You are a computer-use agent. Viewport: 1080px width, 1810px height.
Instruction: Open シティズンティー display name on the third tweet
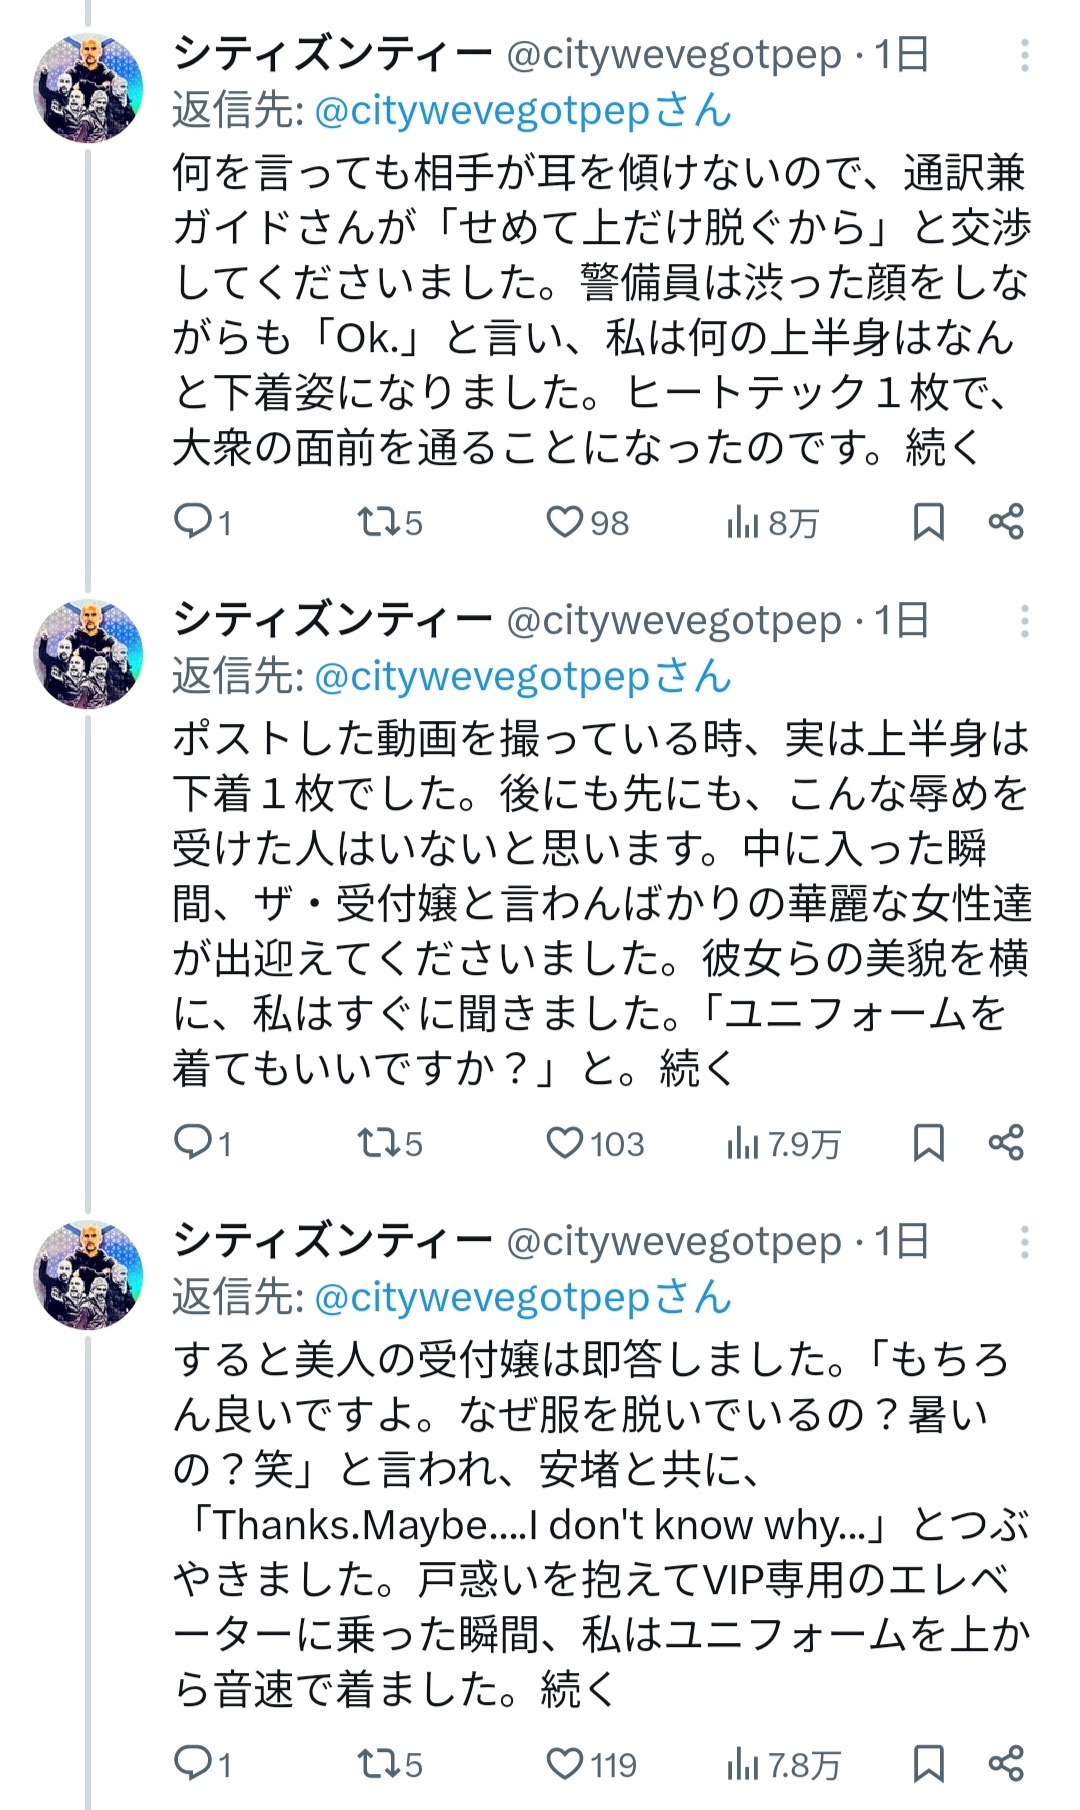332,1242
